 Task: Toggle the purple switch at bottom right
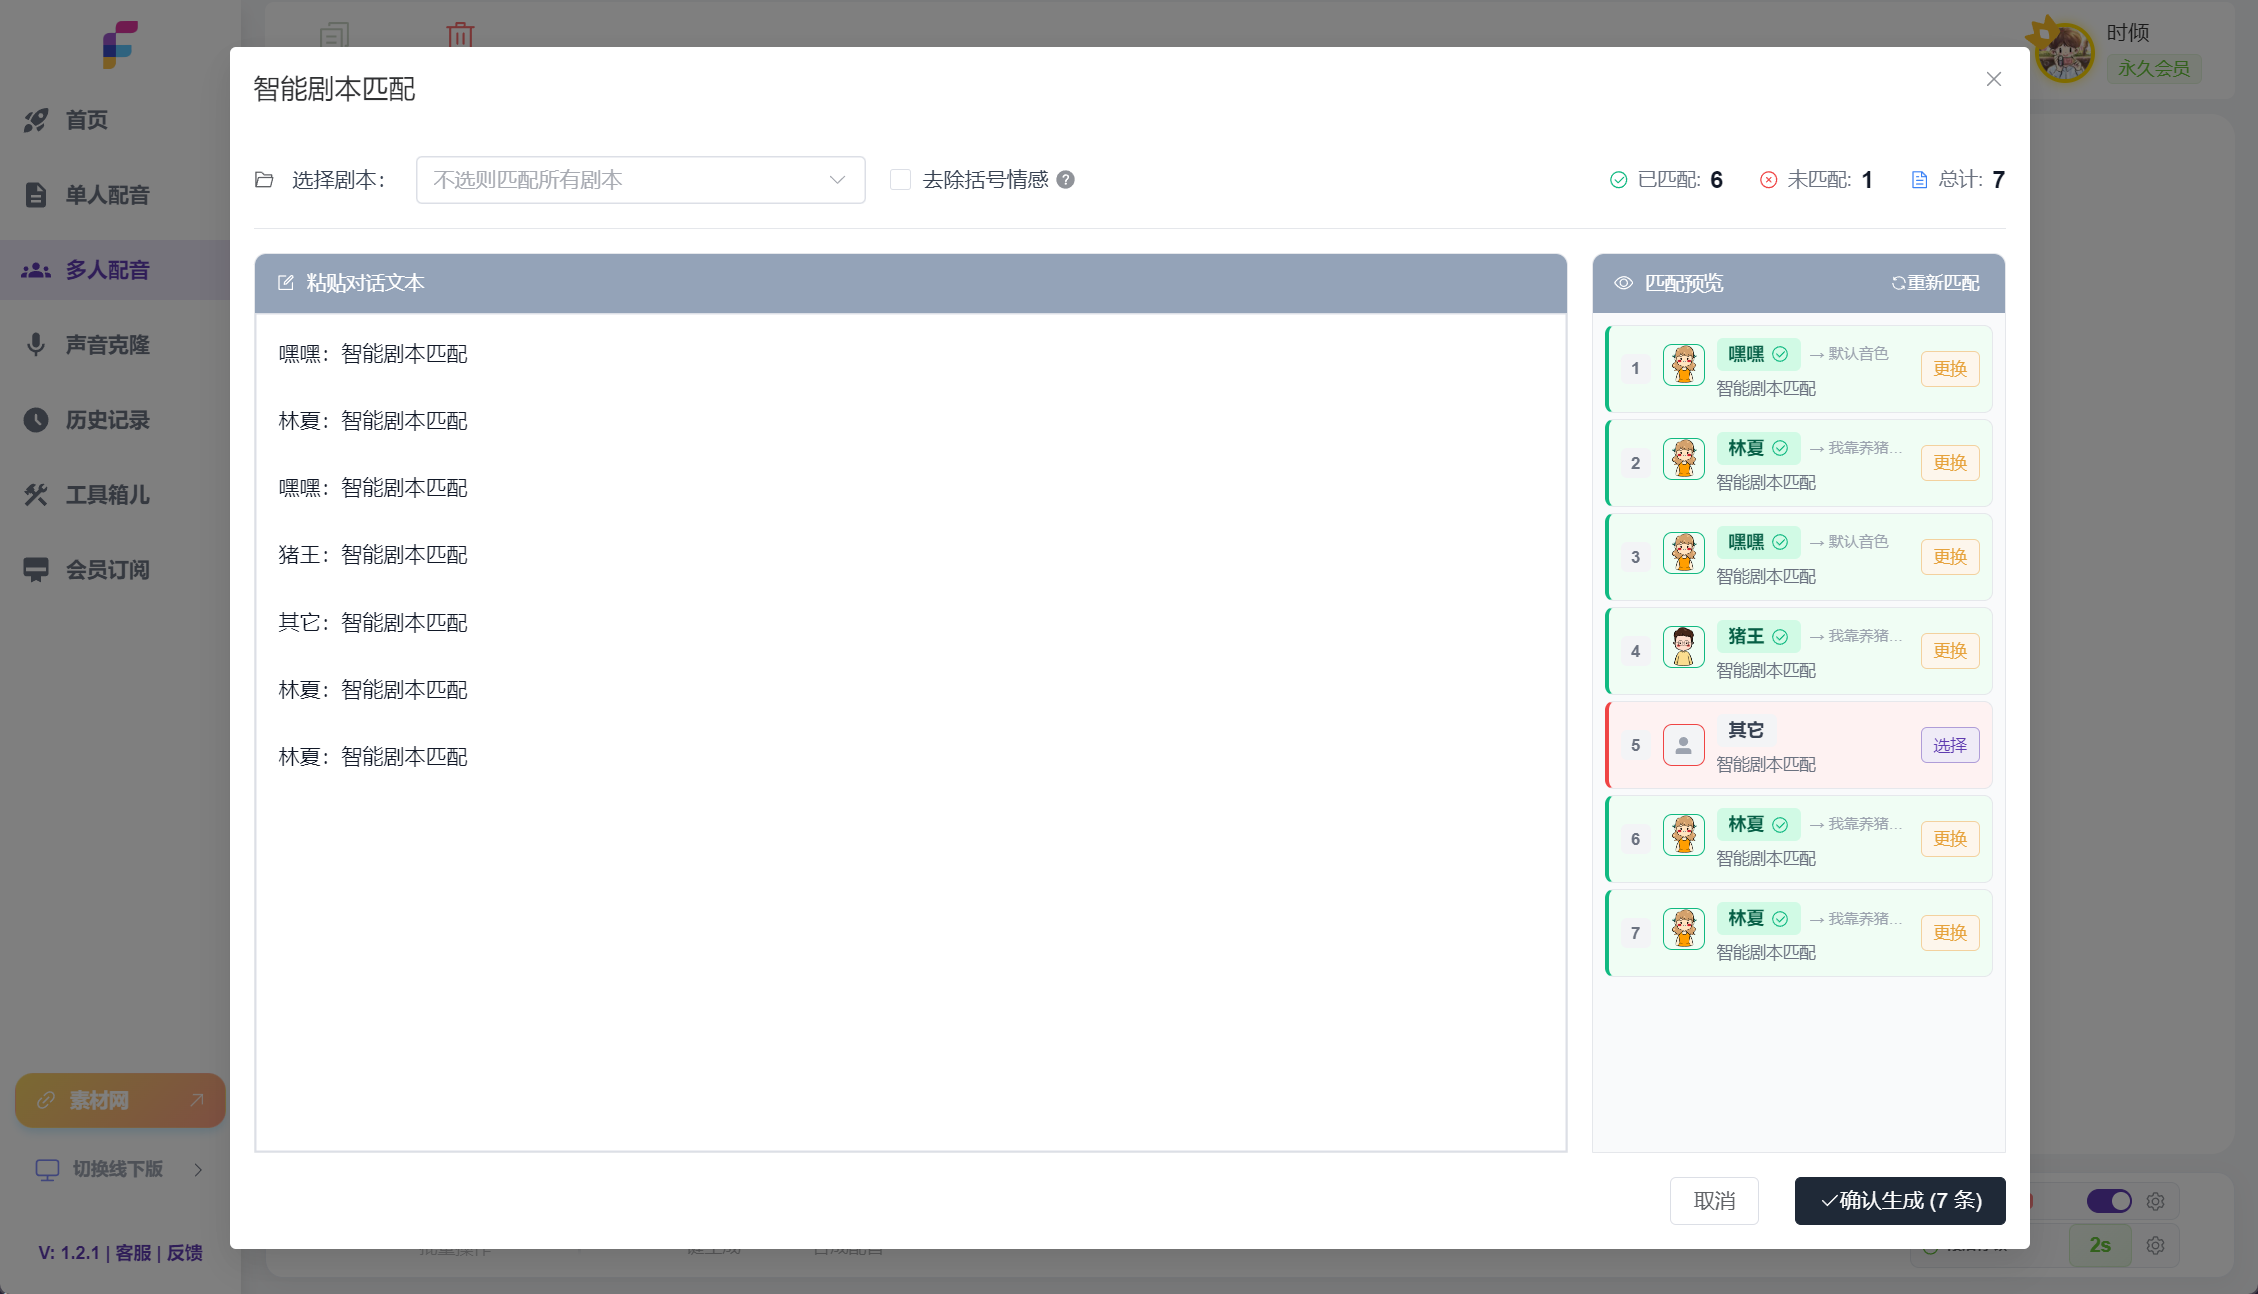(x=2109, y=1201)
